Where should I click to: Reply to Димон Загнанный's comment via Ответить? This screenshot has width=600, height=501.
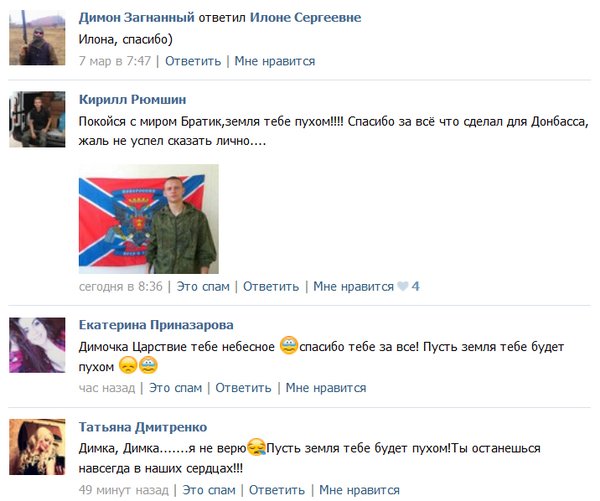coord(193,61)
